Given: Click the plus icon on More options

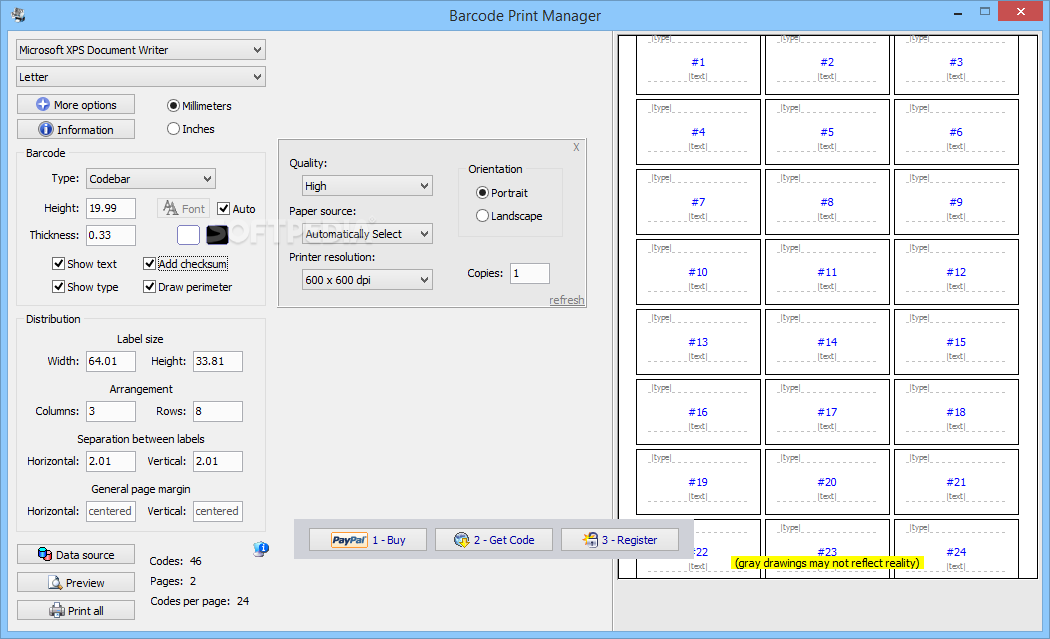Looking at the screenshot, I should 43,104.
